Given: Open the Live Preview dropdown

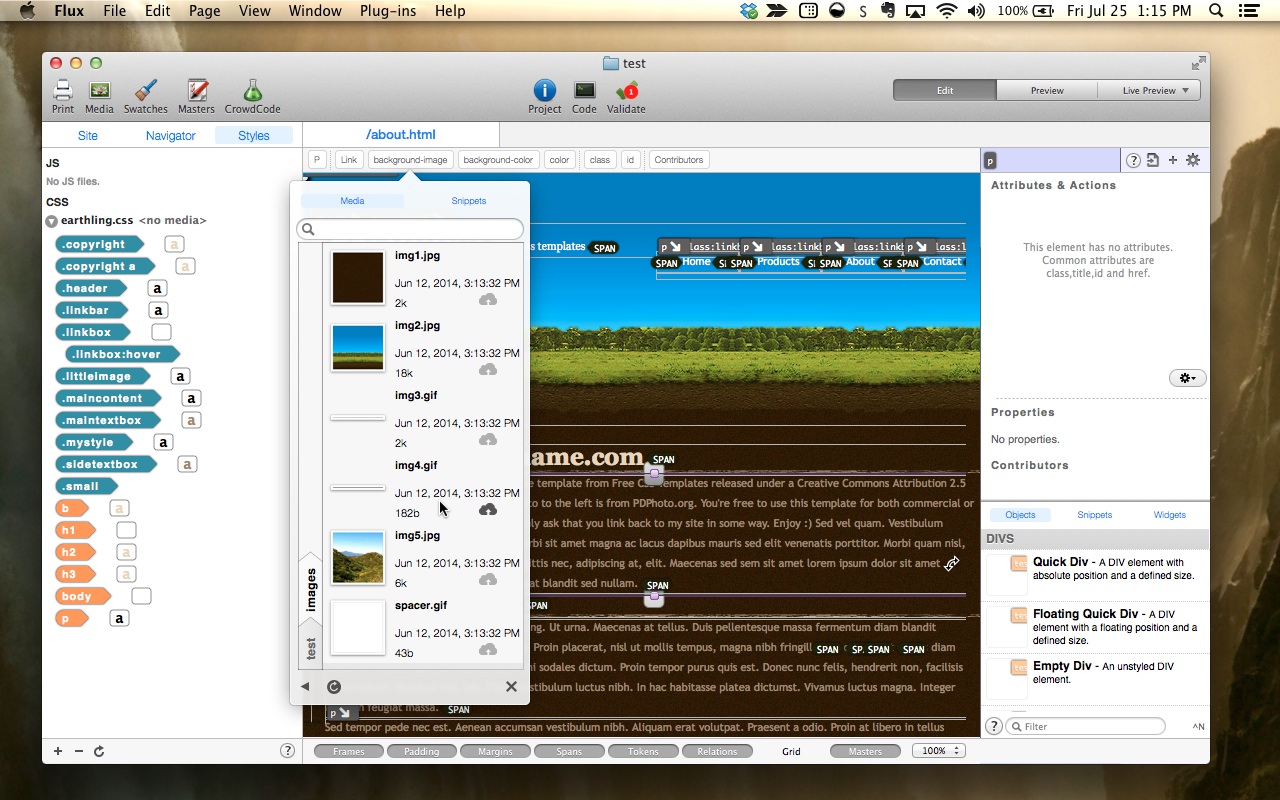Looking at the screenshot, I should pos(1149,90).
